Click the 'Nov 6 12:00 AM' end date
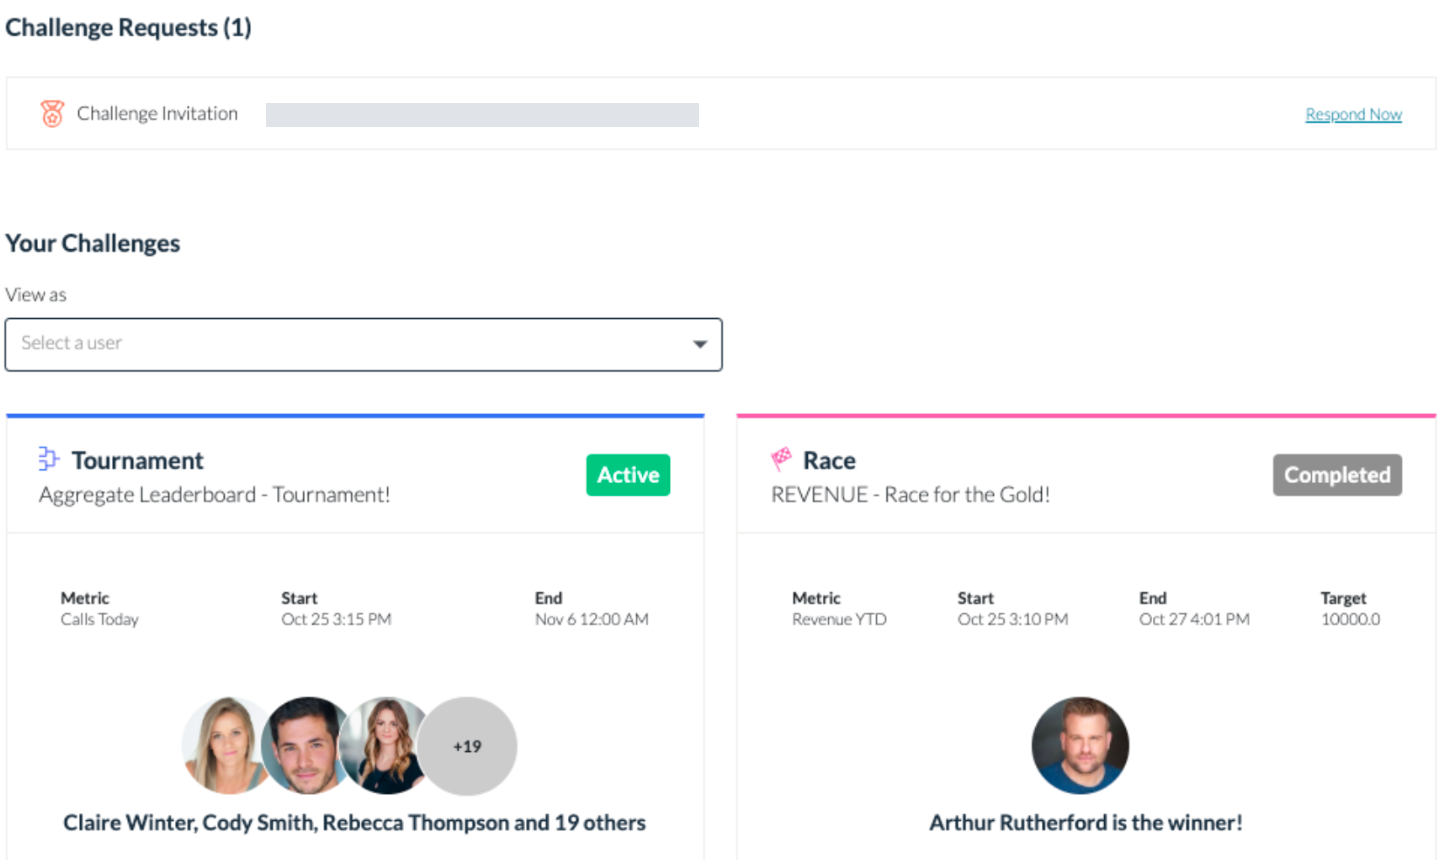The height and width of the screenshot is (860, 1446). [591, 619]
